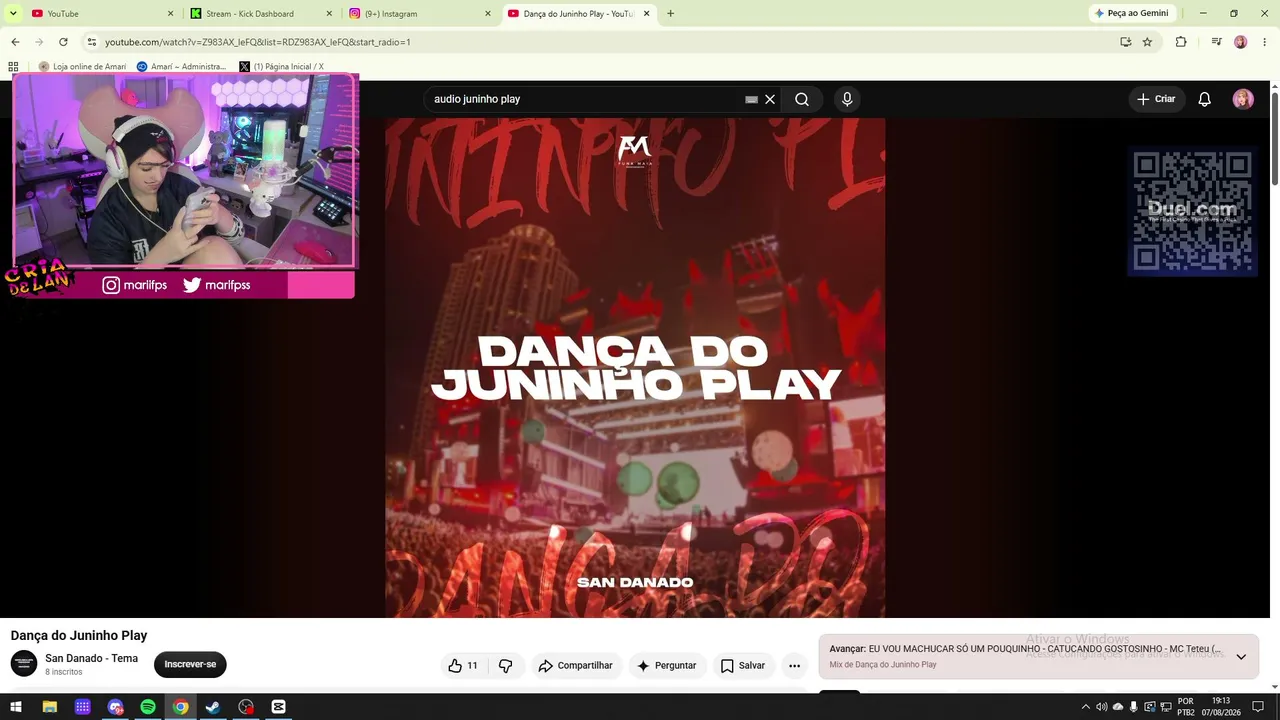Switch to the first YouTube tab
1280x720 pixels.
click(x=100, y=14)
